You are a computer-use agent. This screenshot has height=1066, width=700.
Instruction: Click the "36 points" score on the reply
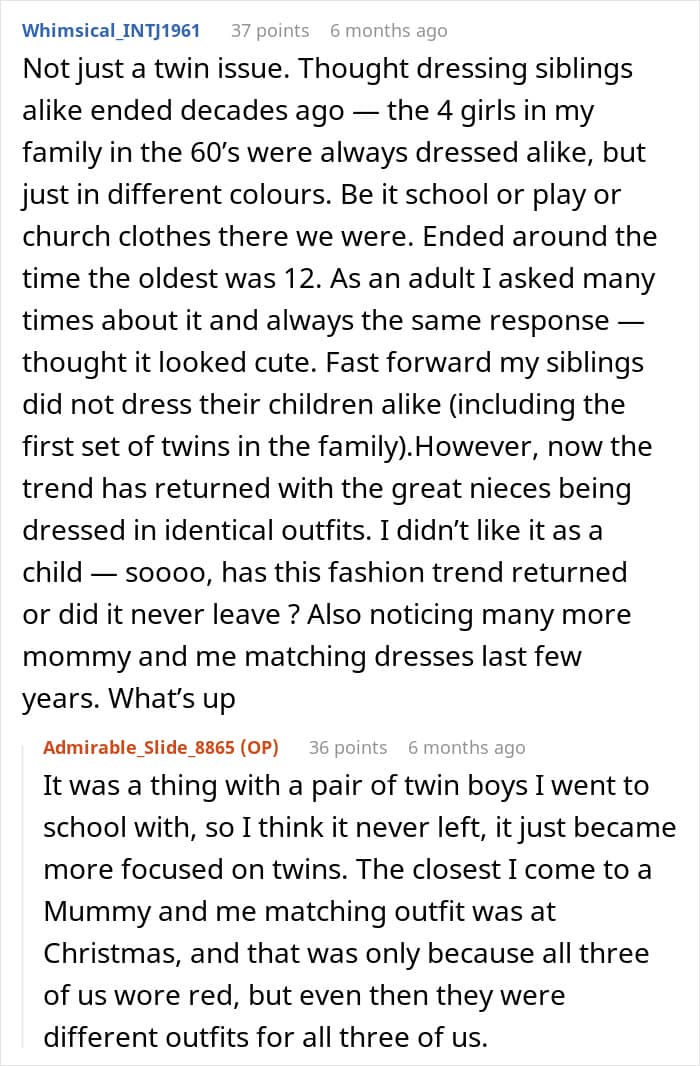(348, 748)
